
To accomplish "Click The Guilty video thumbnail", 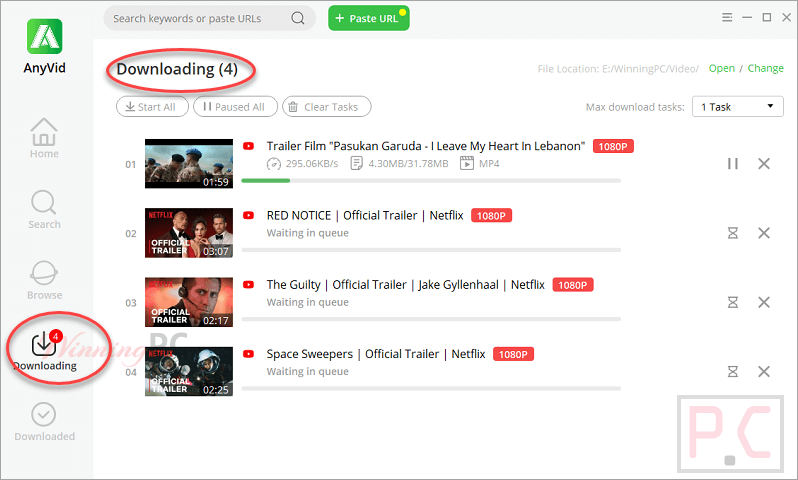I will pos(189,302).
